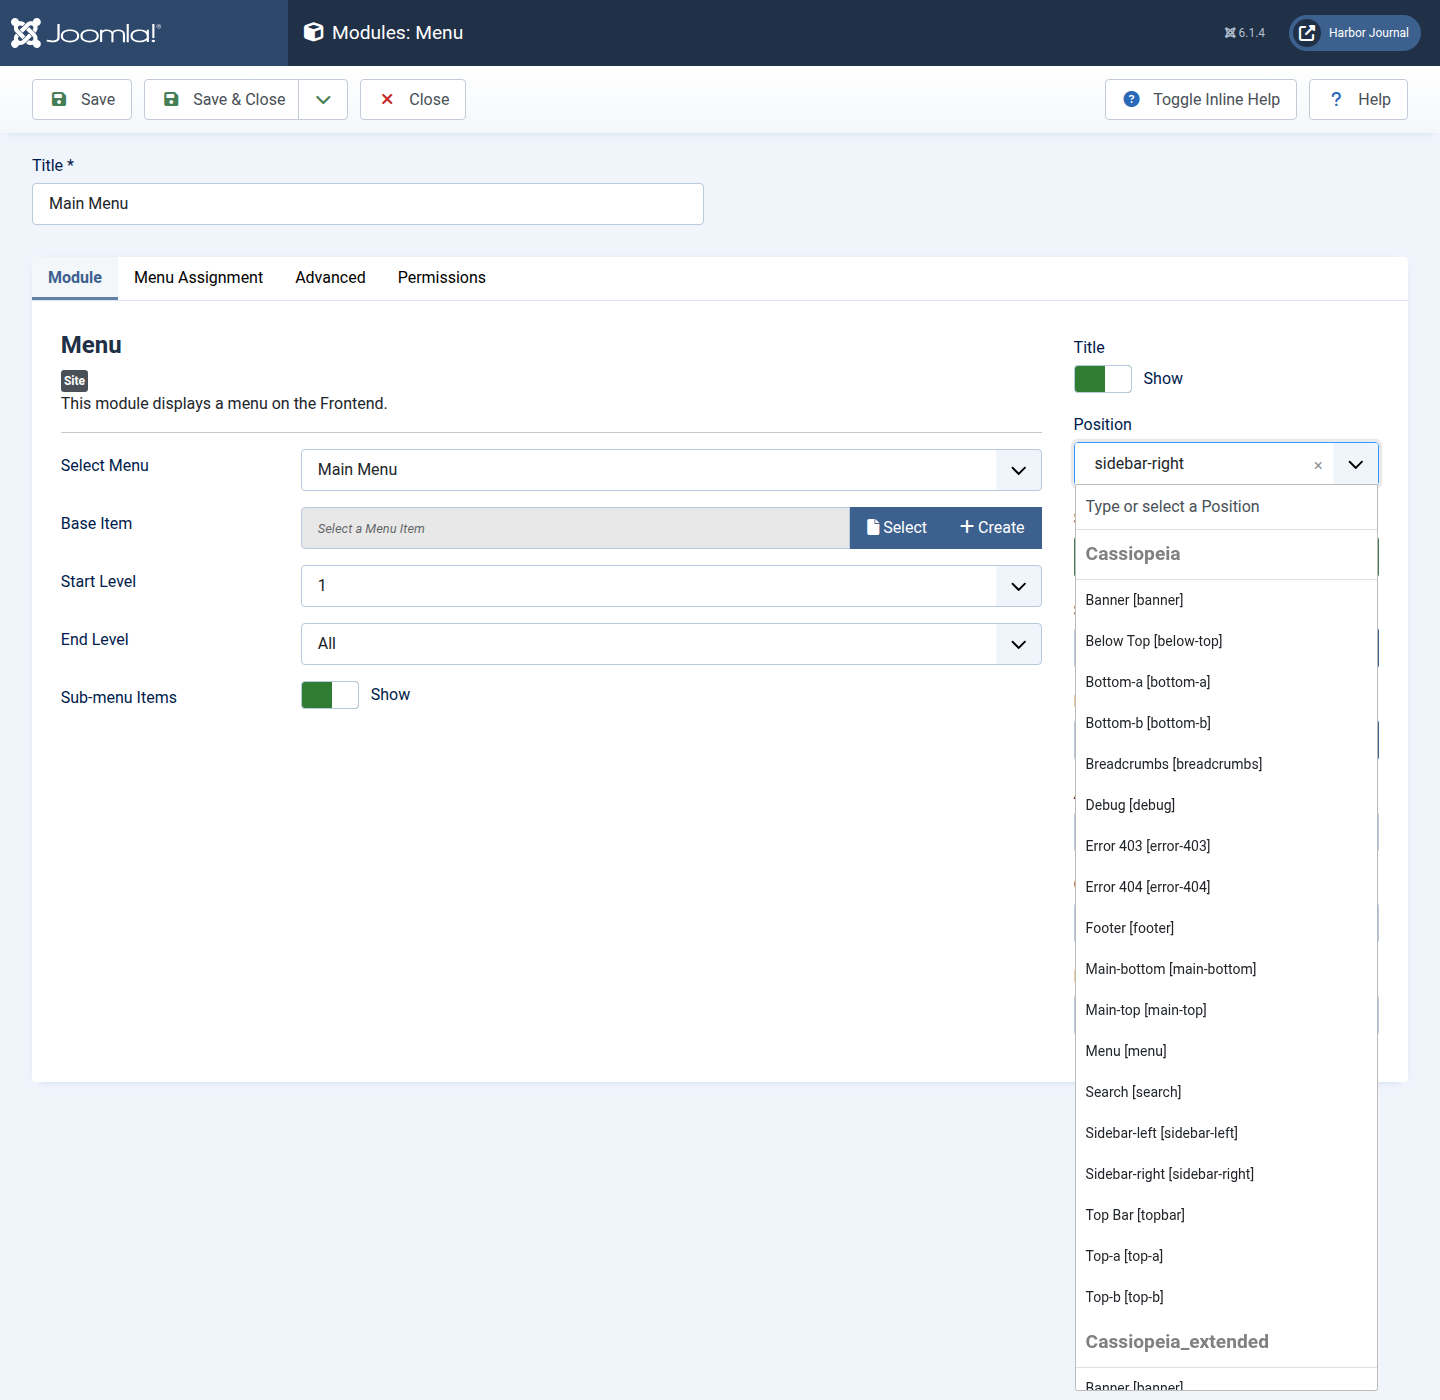The height and width of the screenshot is (1400, 1440).
Task: Click the Create menu item button
Action: point(993,528)
